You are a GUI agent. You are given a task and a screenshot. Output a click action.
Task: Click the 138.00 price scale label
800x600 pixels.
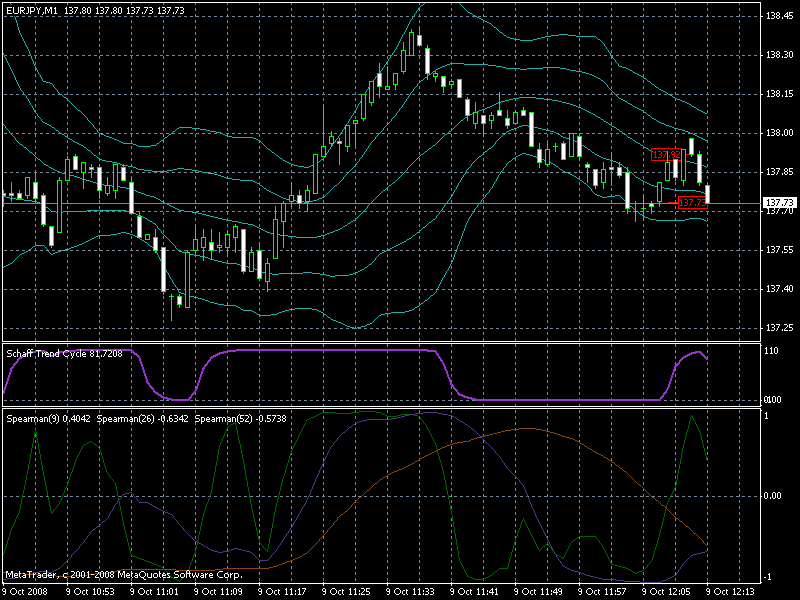(780, 133)
